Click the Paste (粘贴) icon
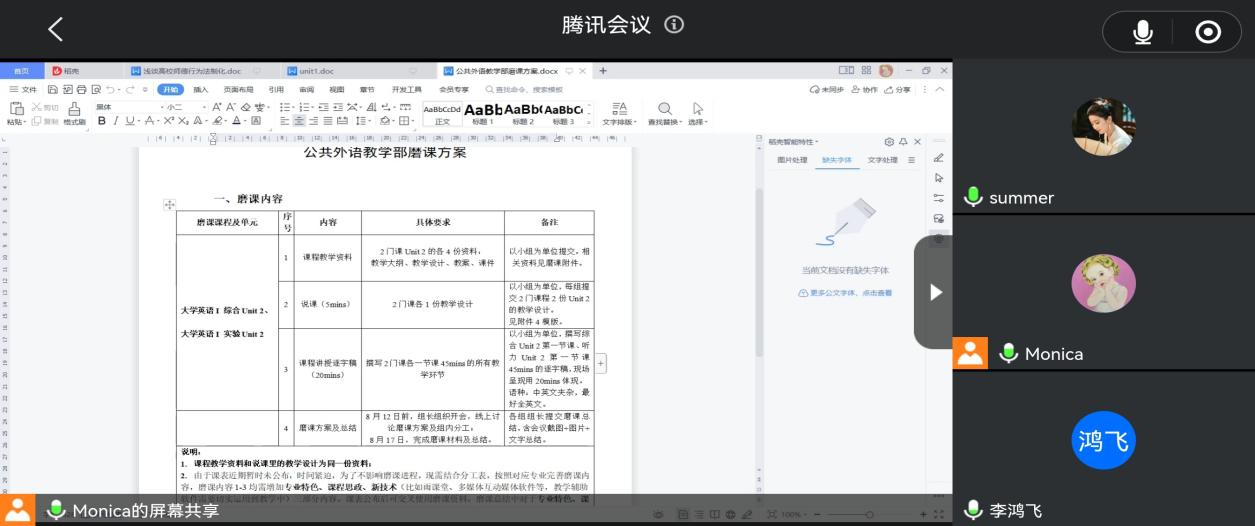This screenshot has width=1255, height=526. [x=15, y=112]
